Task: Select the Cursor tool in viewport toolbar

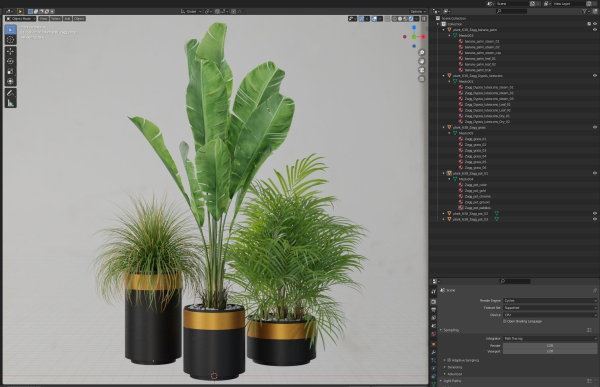Action: click(10, 39)
